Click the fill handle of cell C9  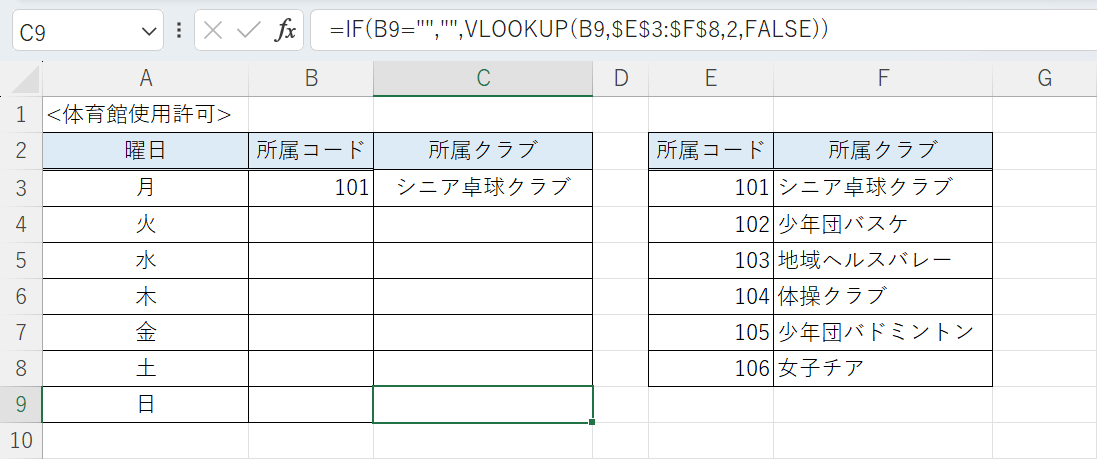(x=593, y=422)
